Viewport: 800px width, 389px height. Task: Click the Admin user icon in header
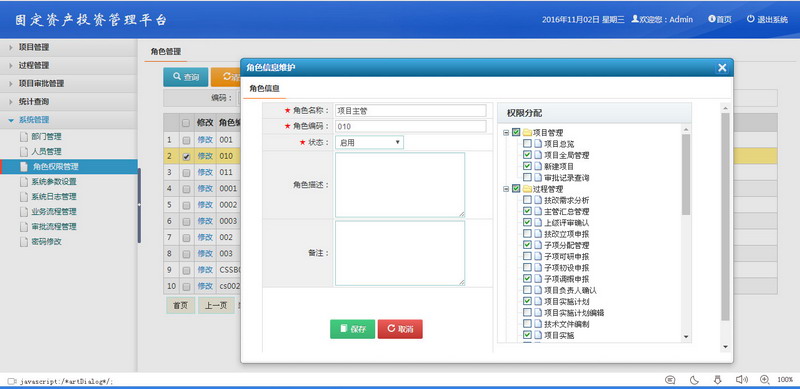[635, 19]
